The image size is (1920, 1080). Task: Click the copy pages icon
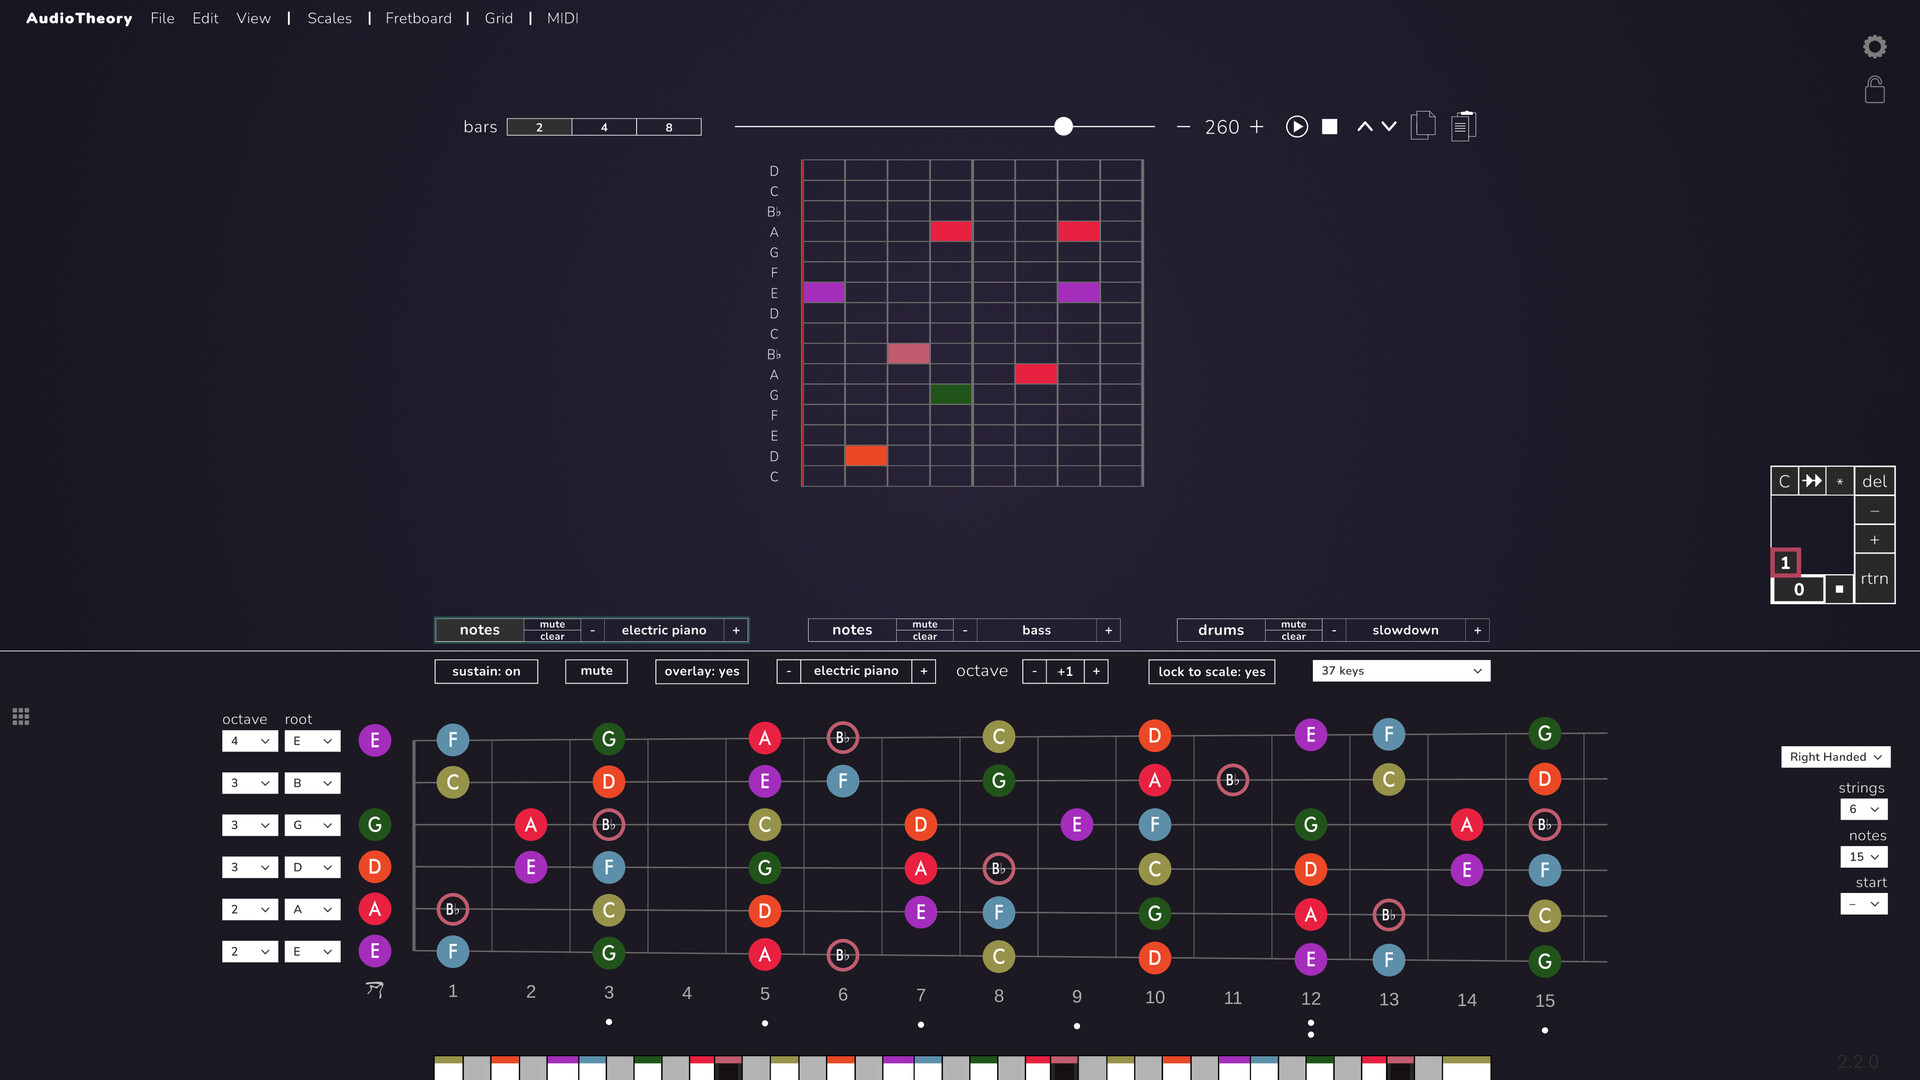pos(1423,126)
